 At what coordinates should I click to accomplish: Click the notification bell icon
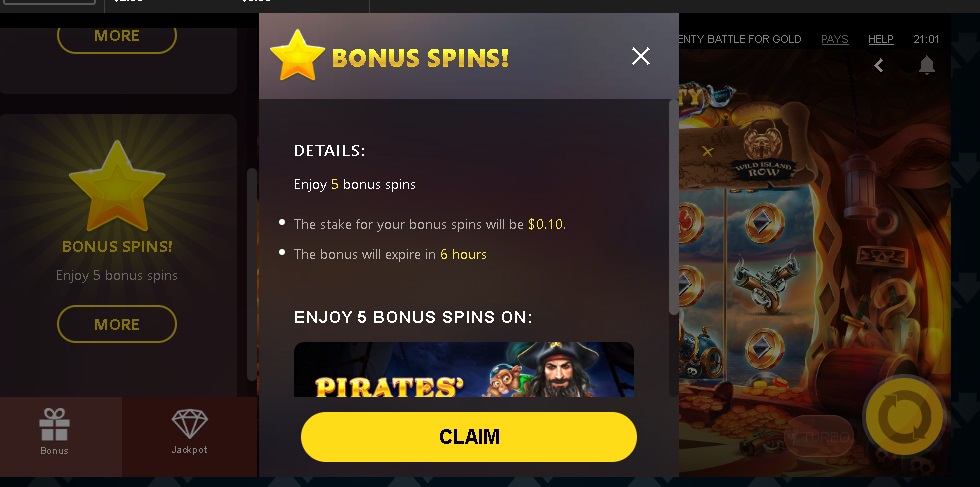(926, 65)
